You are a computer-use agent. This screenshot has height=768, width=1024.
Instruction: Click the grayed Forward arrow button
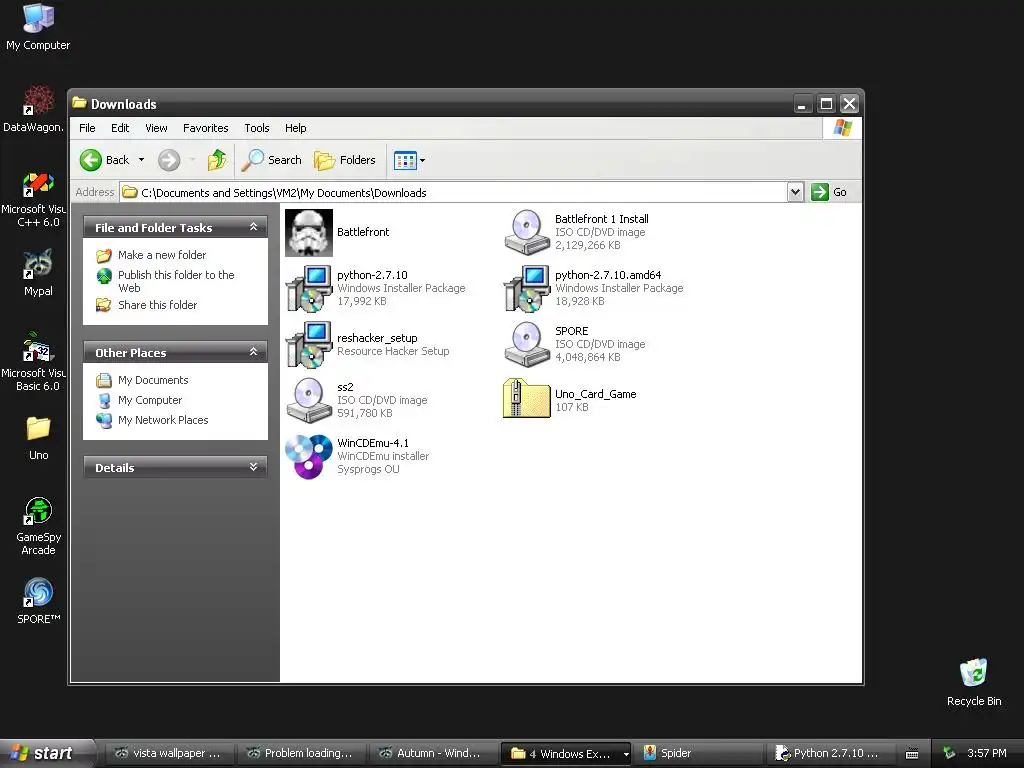(169, 160)
